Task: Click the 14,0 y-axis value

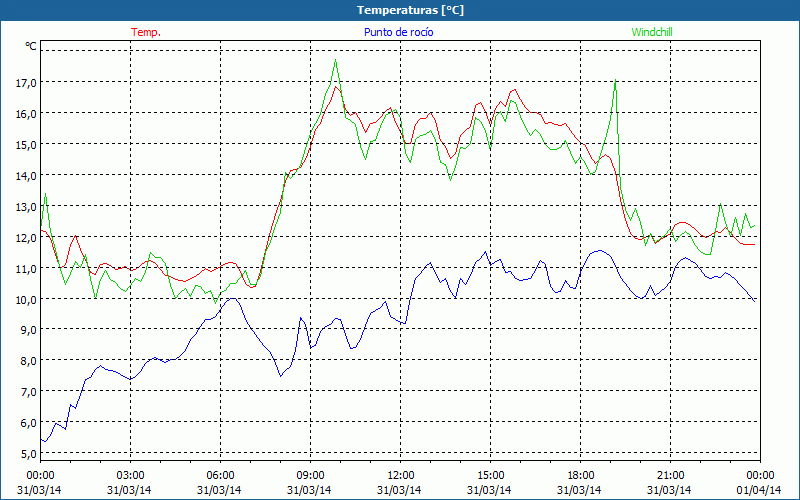Action: 26,175
